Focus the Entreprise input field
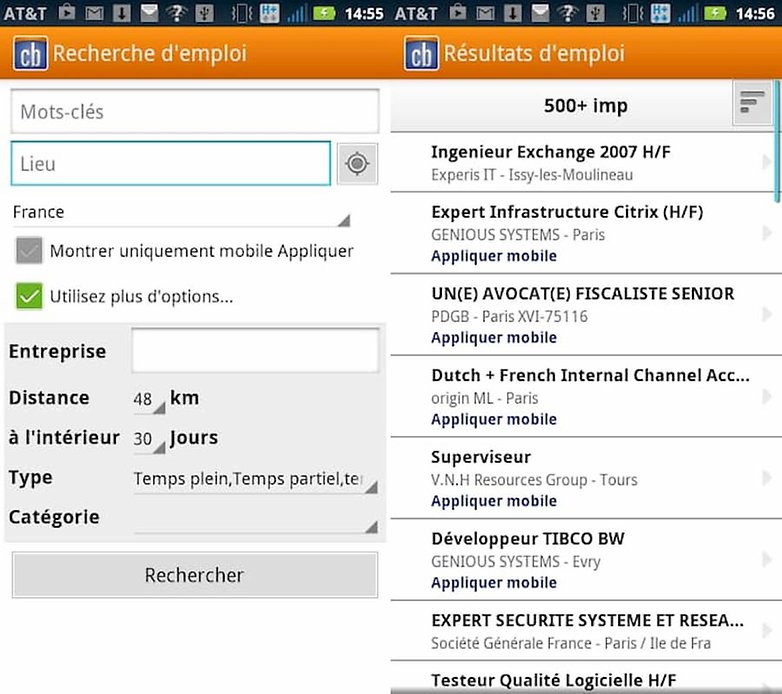This screenshot has width=782, height=694. point(255,350)
